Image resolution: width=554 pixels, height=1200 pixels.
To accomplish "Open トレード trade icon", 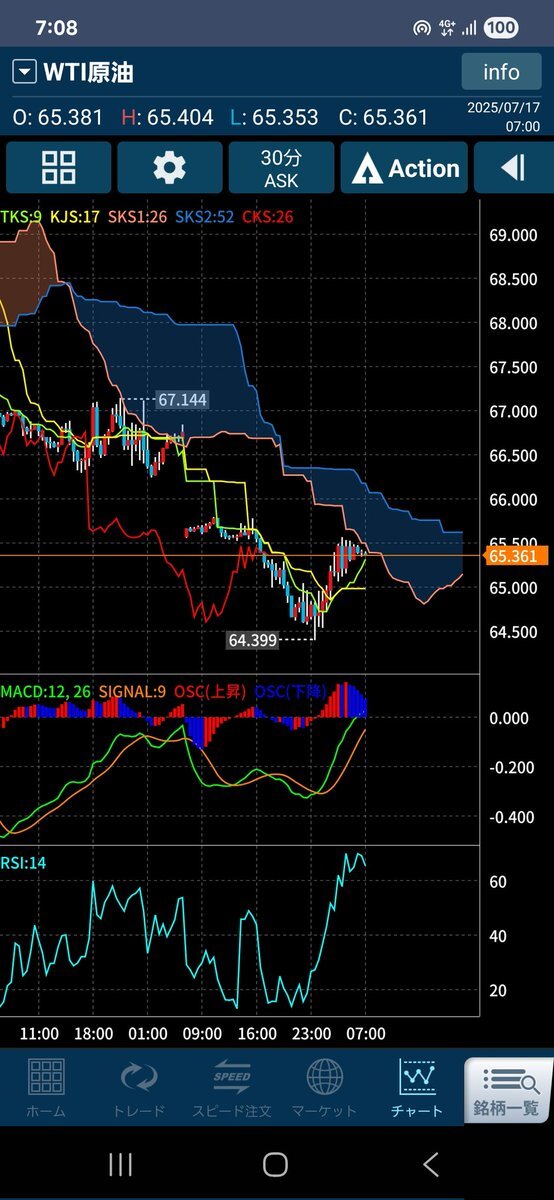I will 139,1088.
